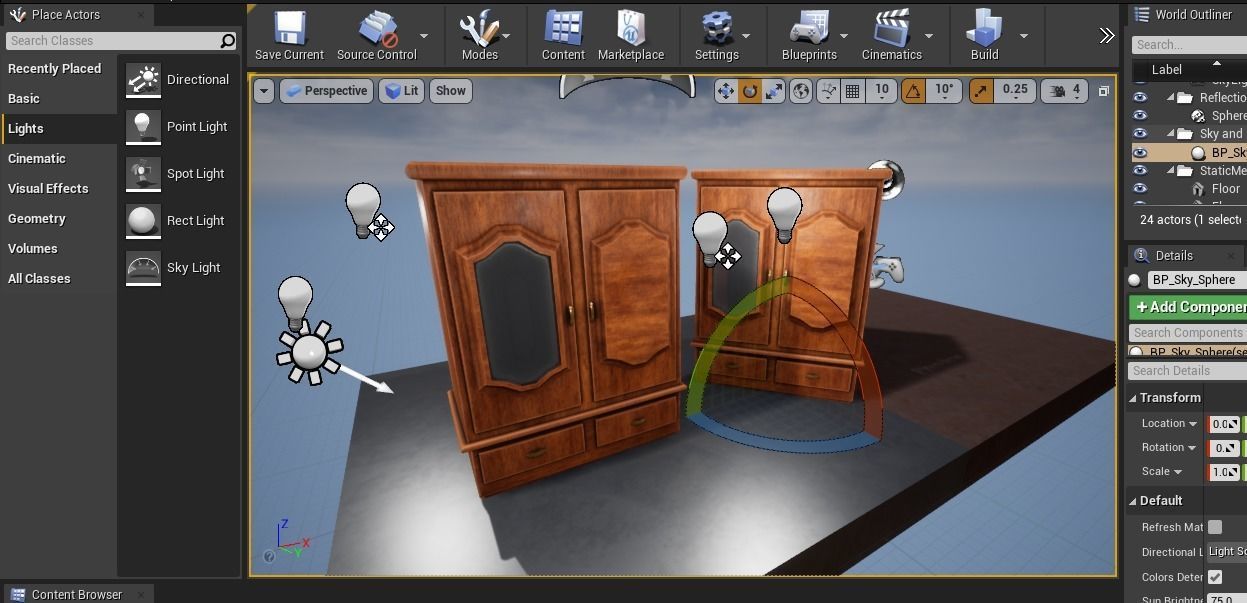
Task: Expand the toolbar overflow chevrons
Action: tap(1106, 36)
